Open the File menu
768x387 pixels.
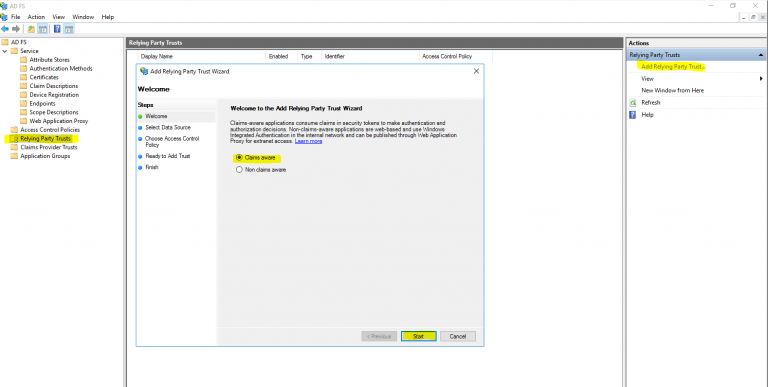[x=16, y=17]
